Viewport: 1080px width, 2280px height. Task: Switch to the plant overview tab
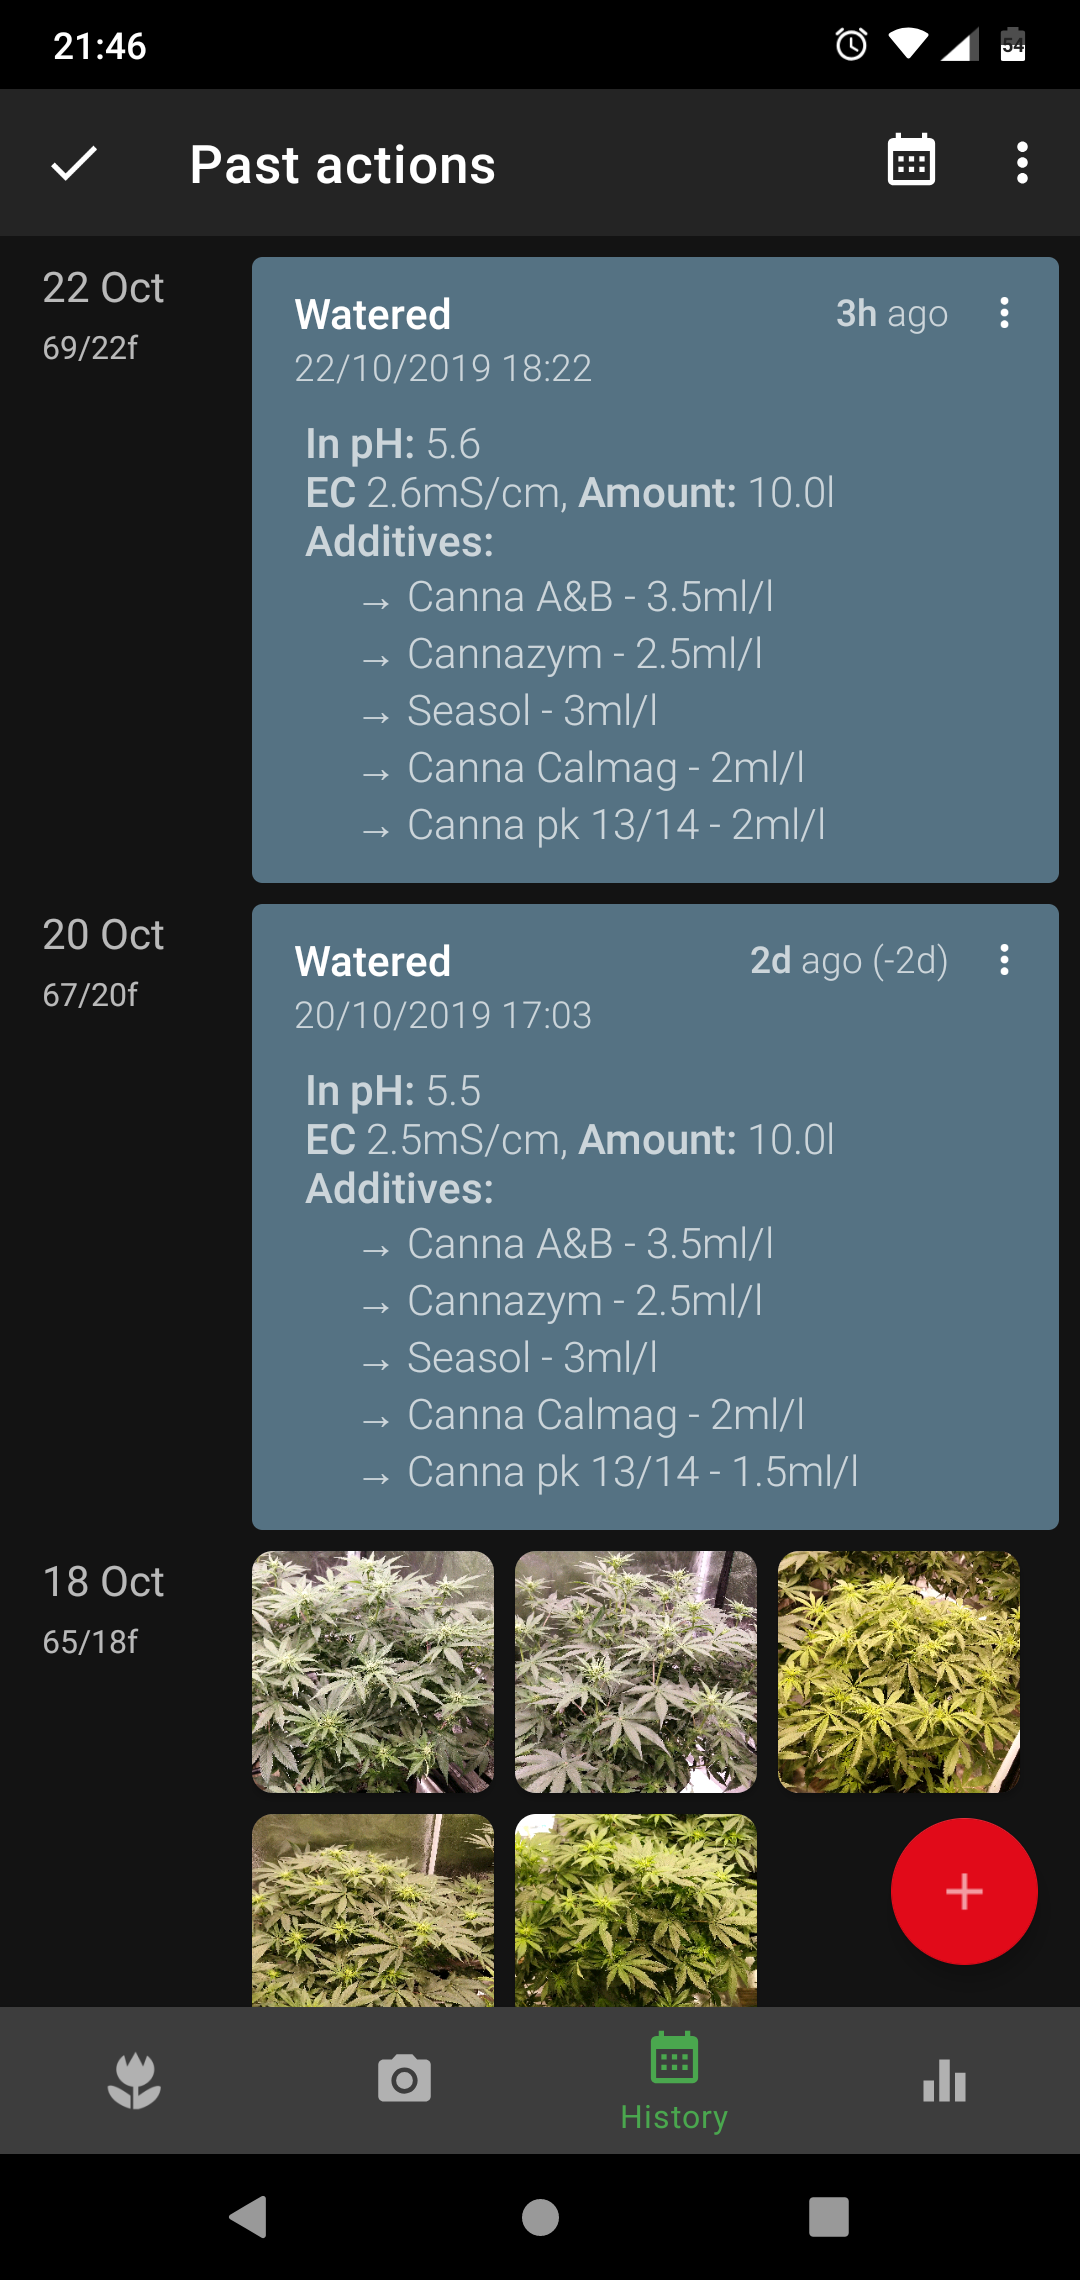(134, 2081)
